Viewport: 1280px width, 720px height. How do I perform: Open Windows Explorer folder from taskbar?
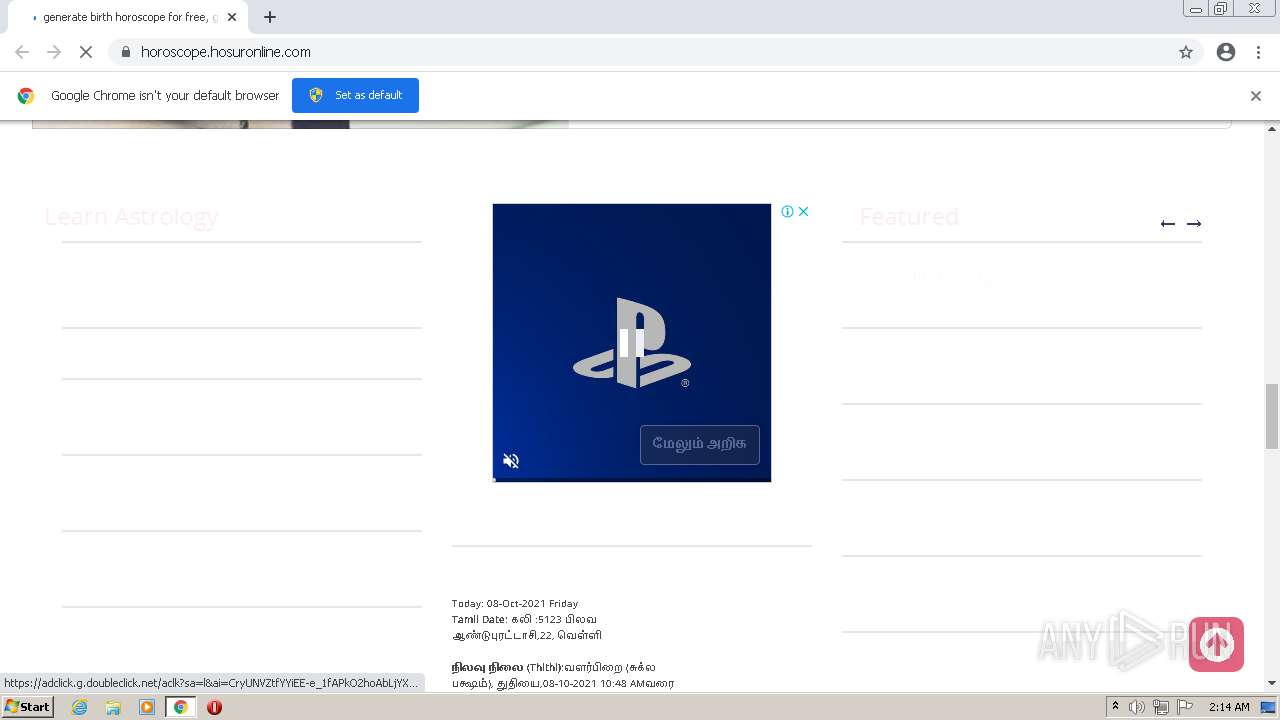tap(113, 707)
